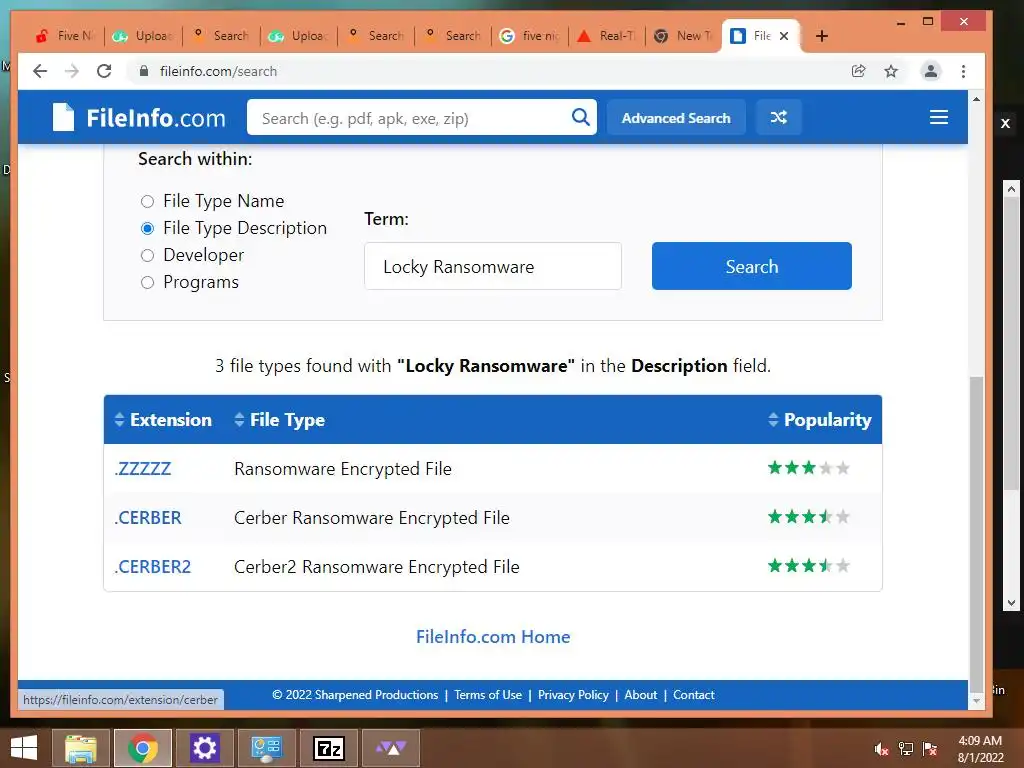The width and height of the screenshot is (1024, 768).
Task: Select the Developer radio button
Action: 148,255
